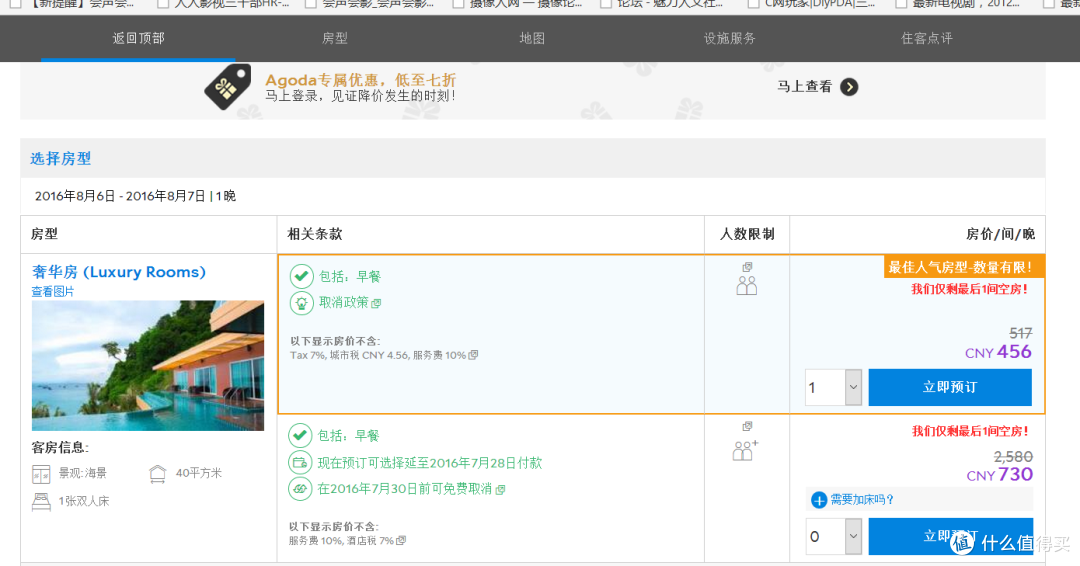Click the popup icon next to 服务费 10% in first row
This screenshot has width=1080, height=566.
(x=473, y=355)
